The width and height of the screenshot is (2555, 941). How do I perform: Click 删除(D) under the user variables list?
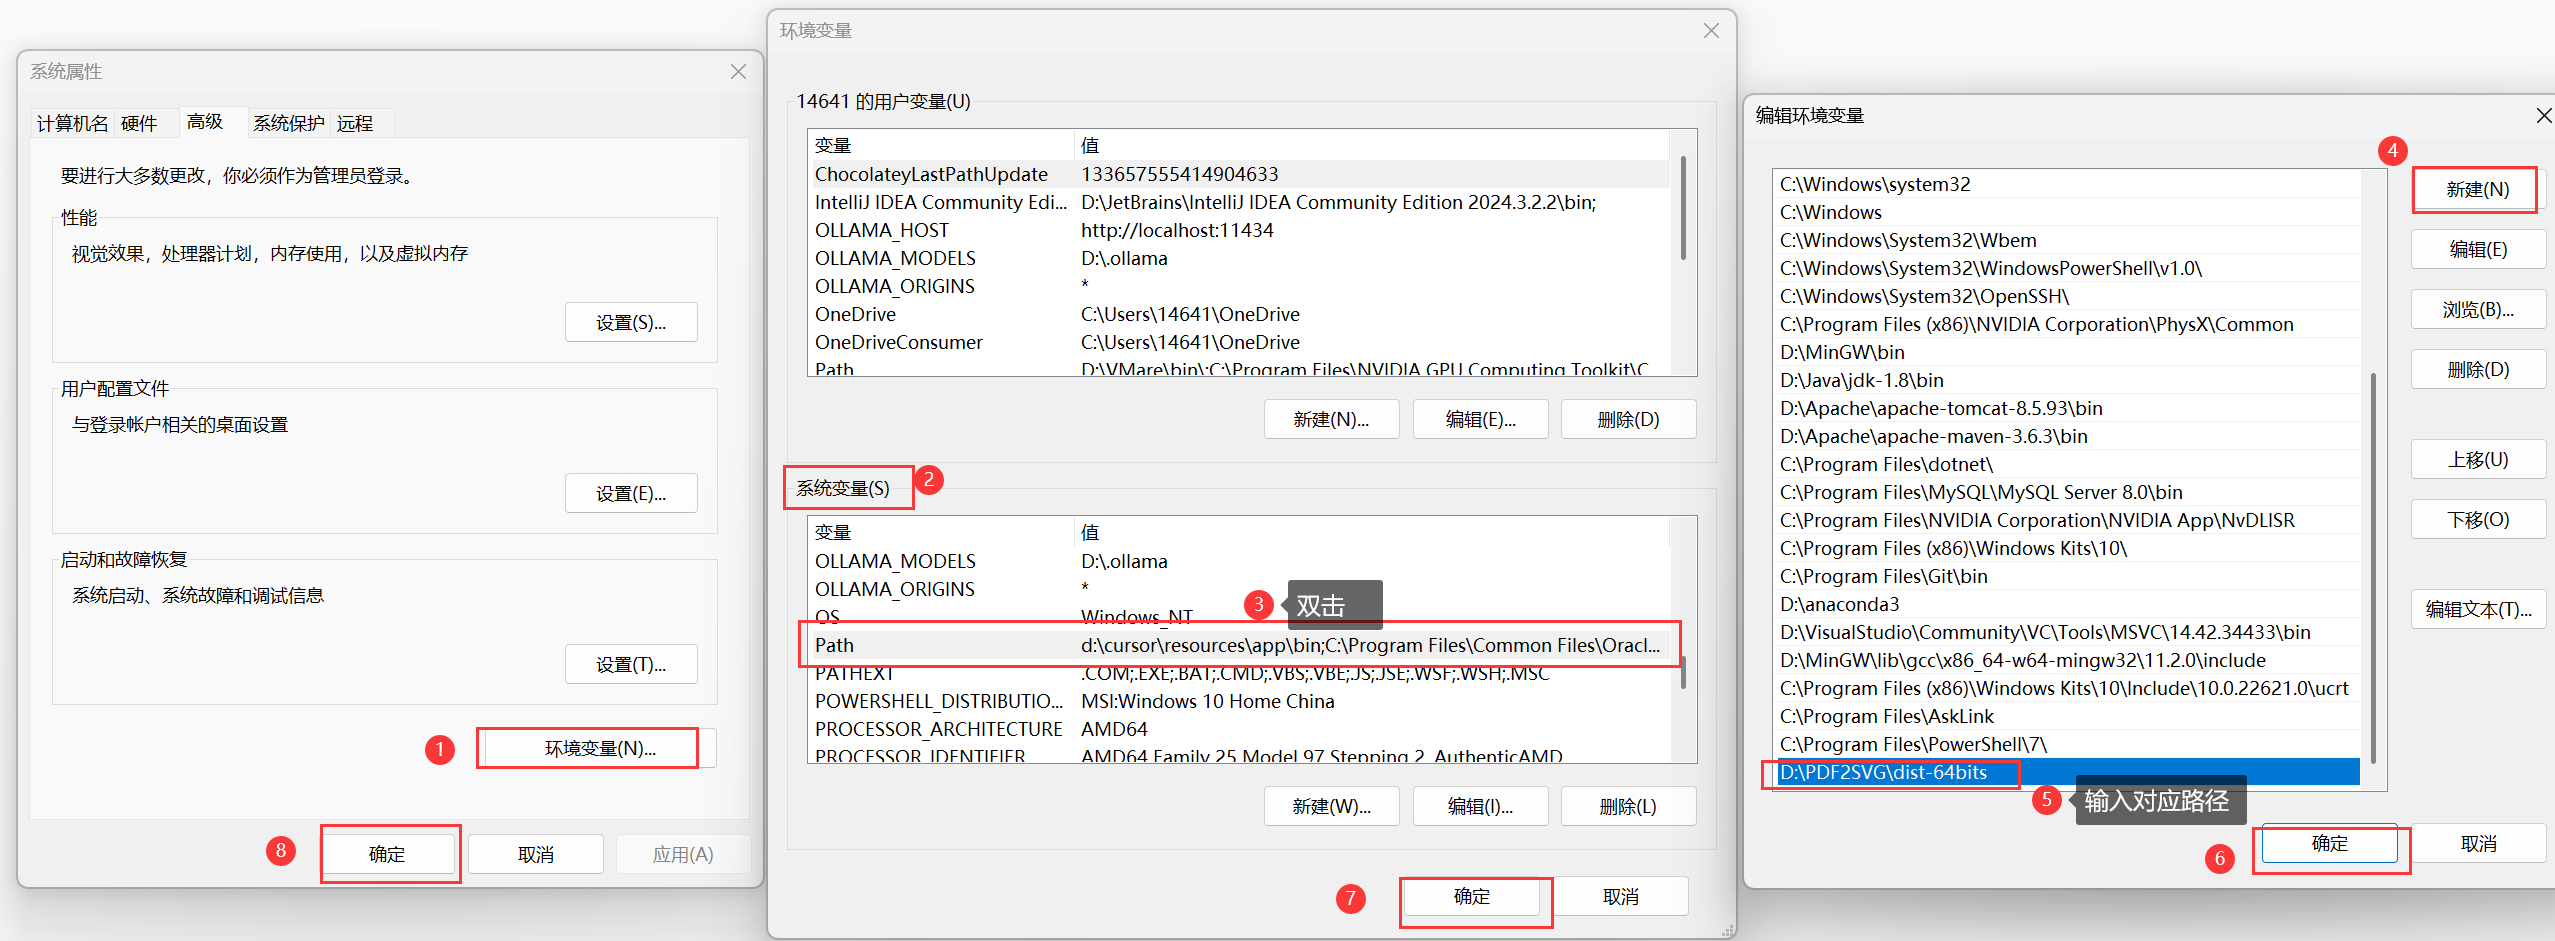coord(1628,419)
